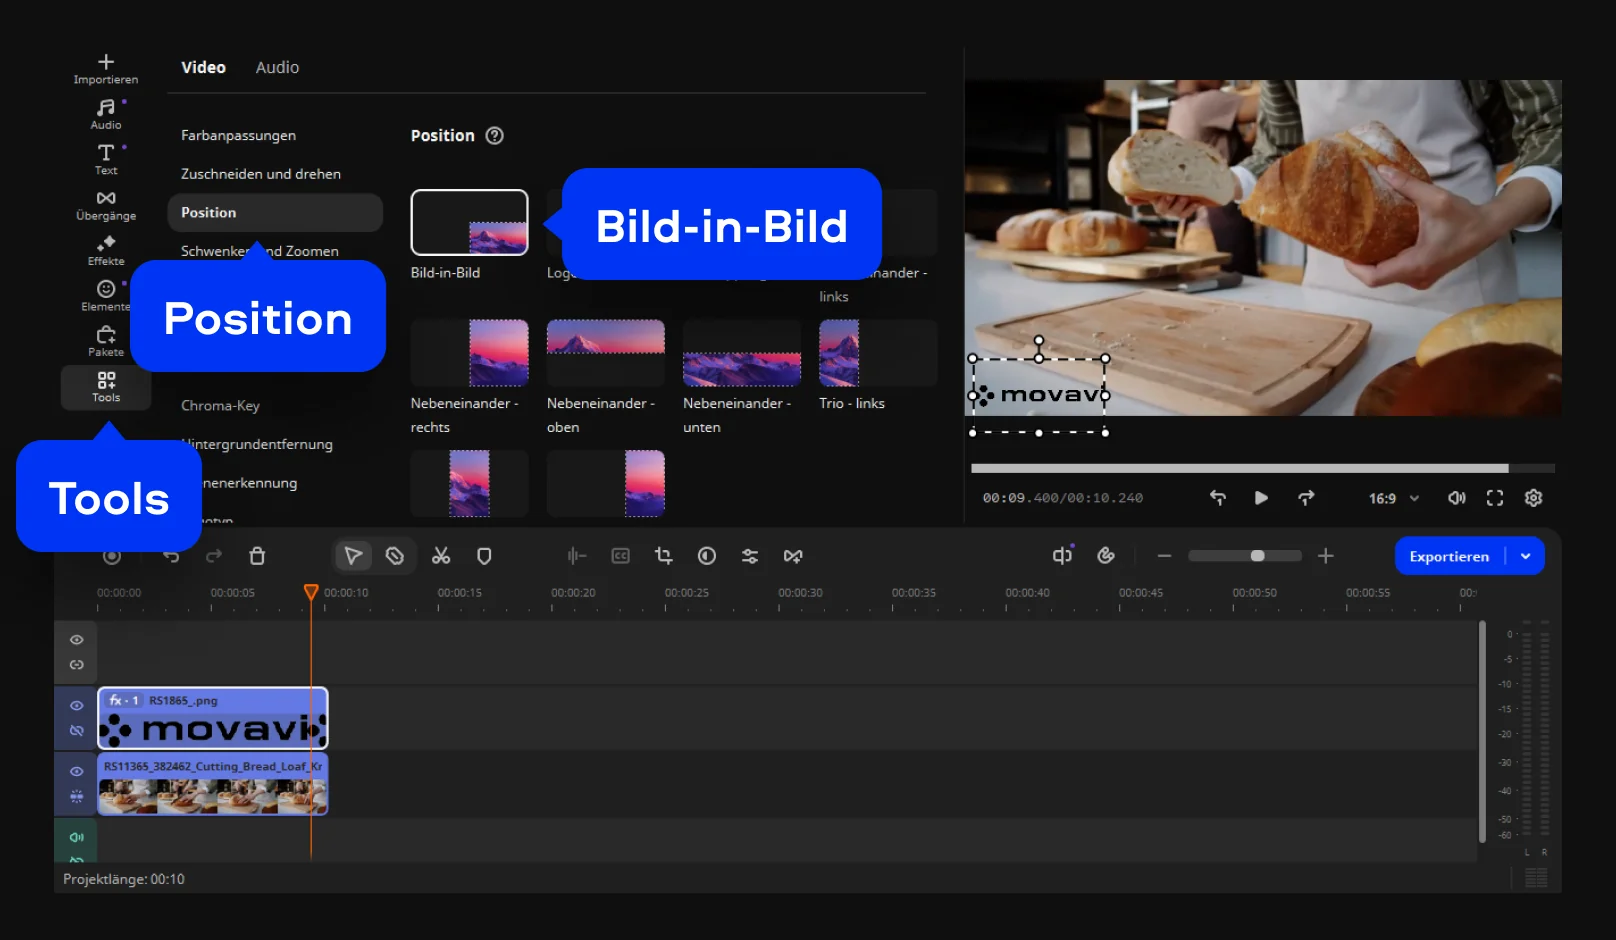Choose Nebeneinander - oben preset

click(x=605, y=353)
